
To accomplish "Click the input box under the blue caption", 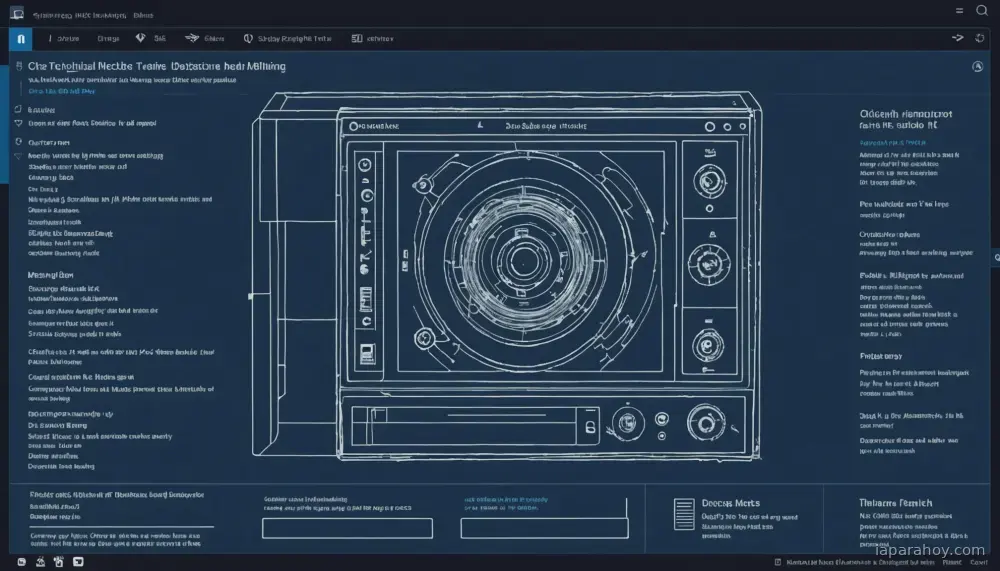I will click(544, 528).
